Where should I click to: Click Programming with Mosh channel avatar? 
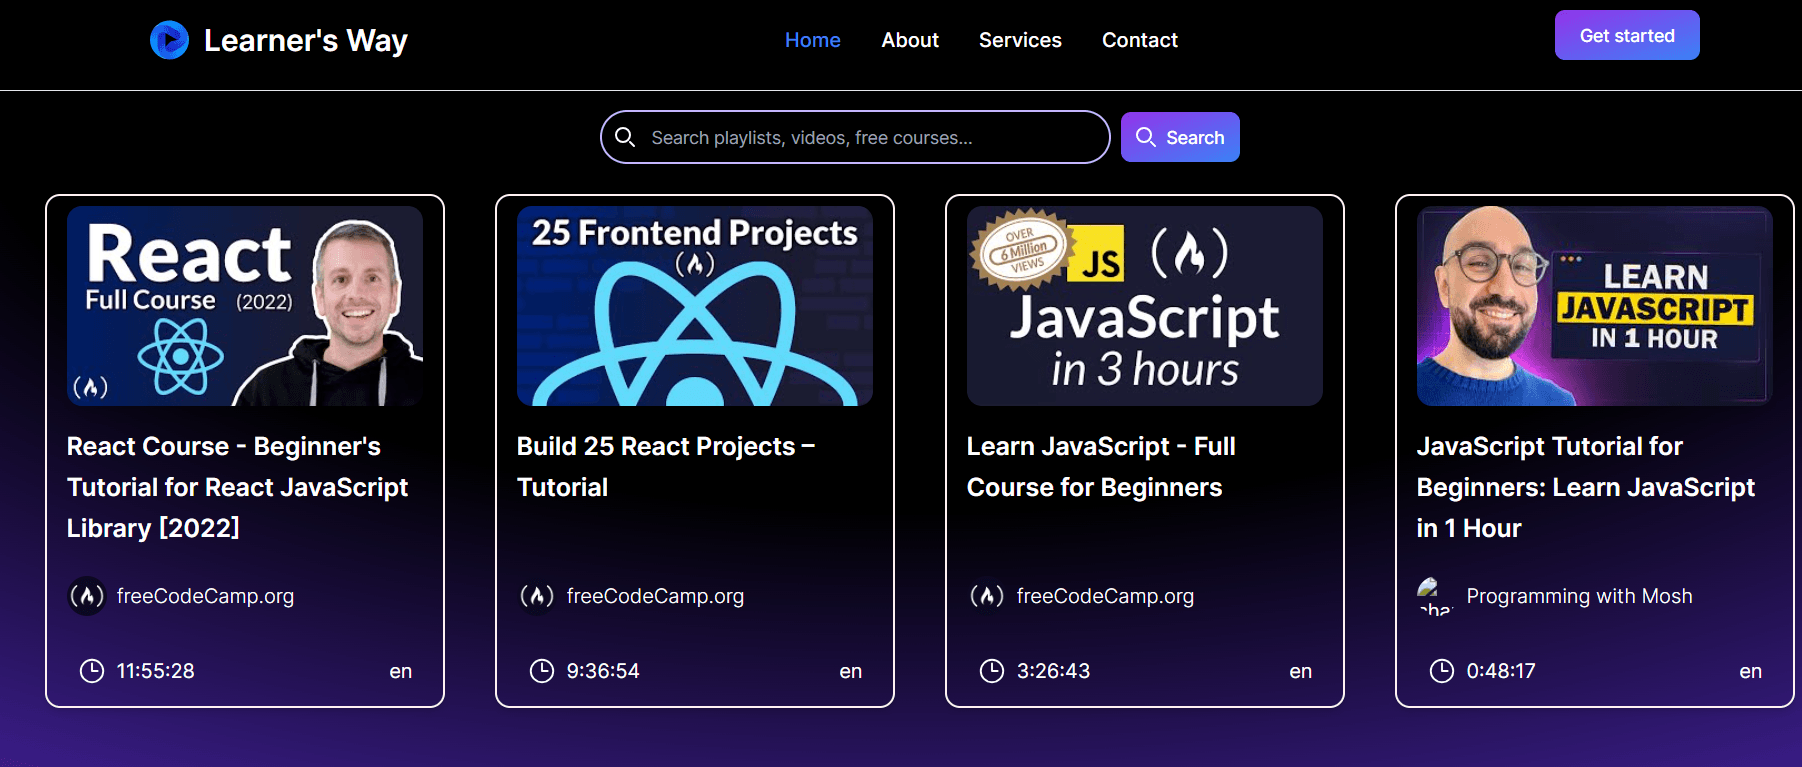click(x=1435, y=596)
